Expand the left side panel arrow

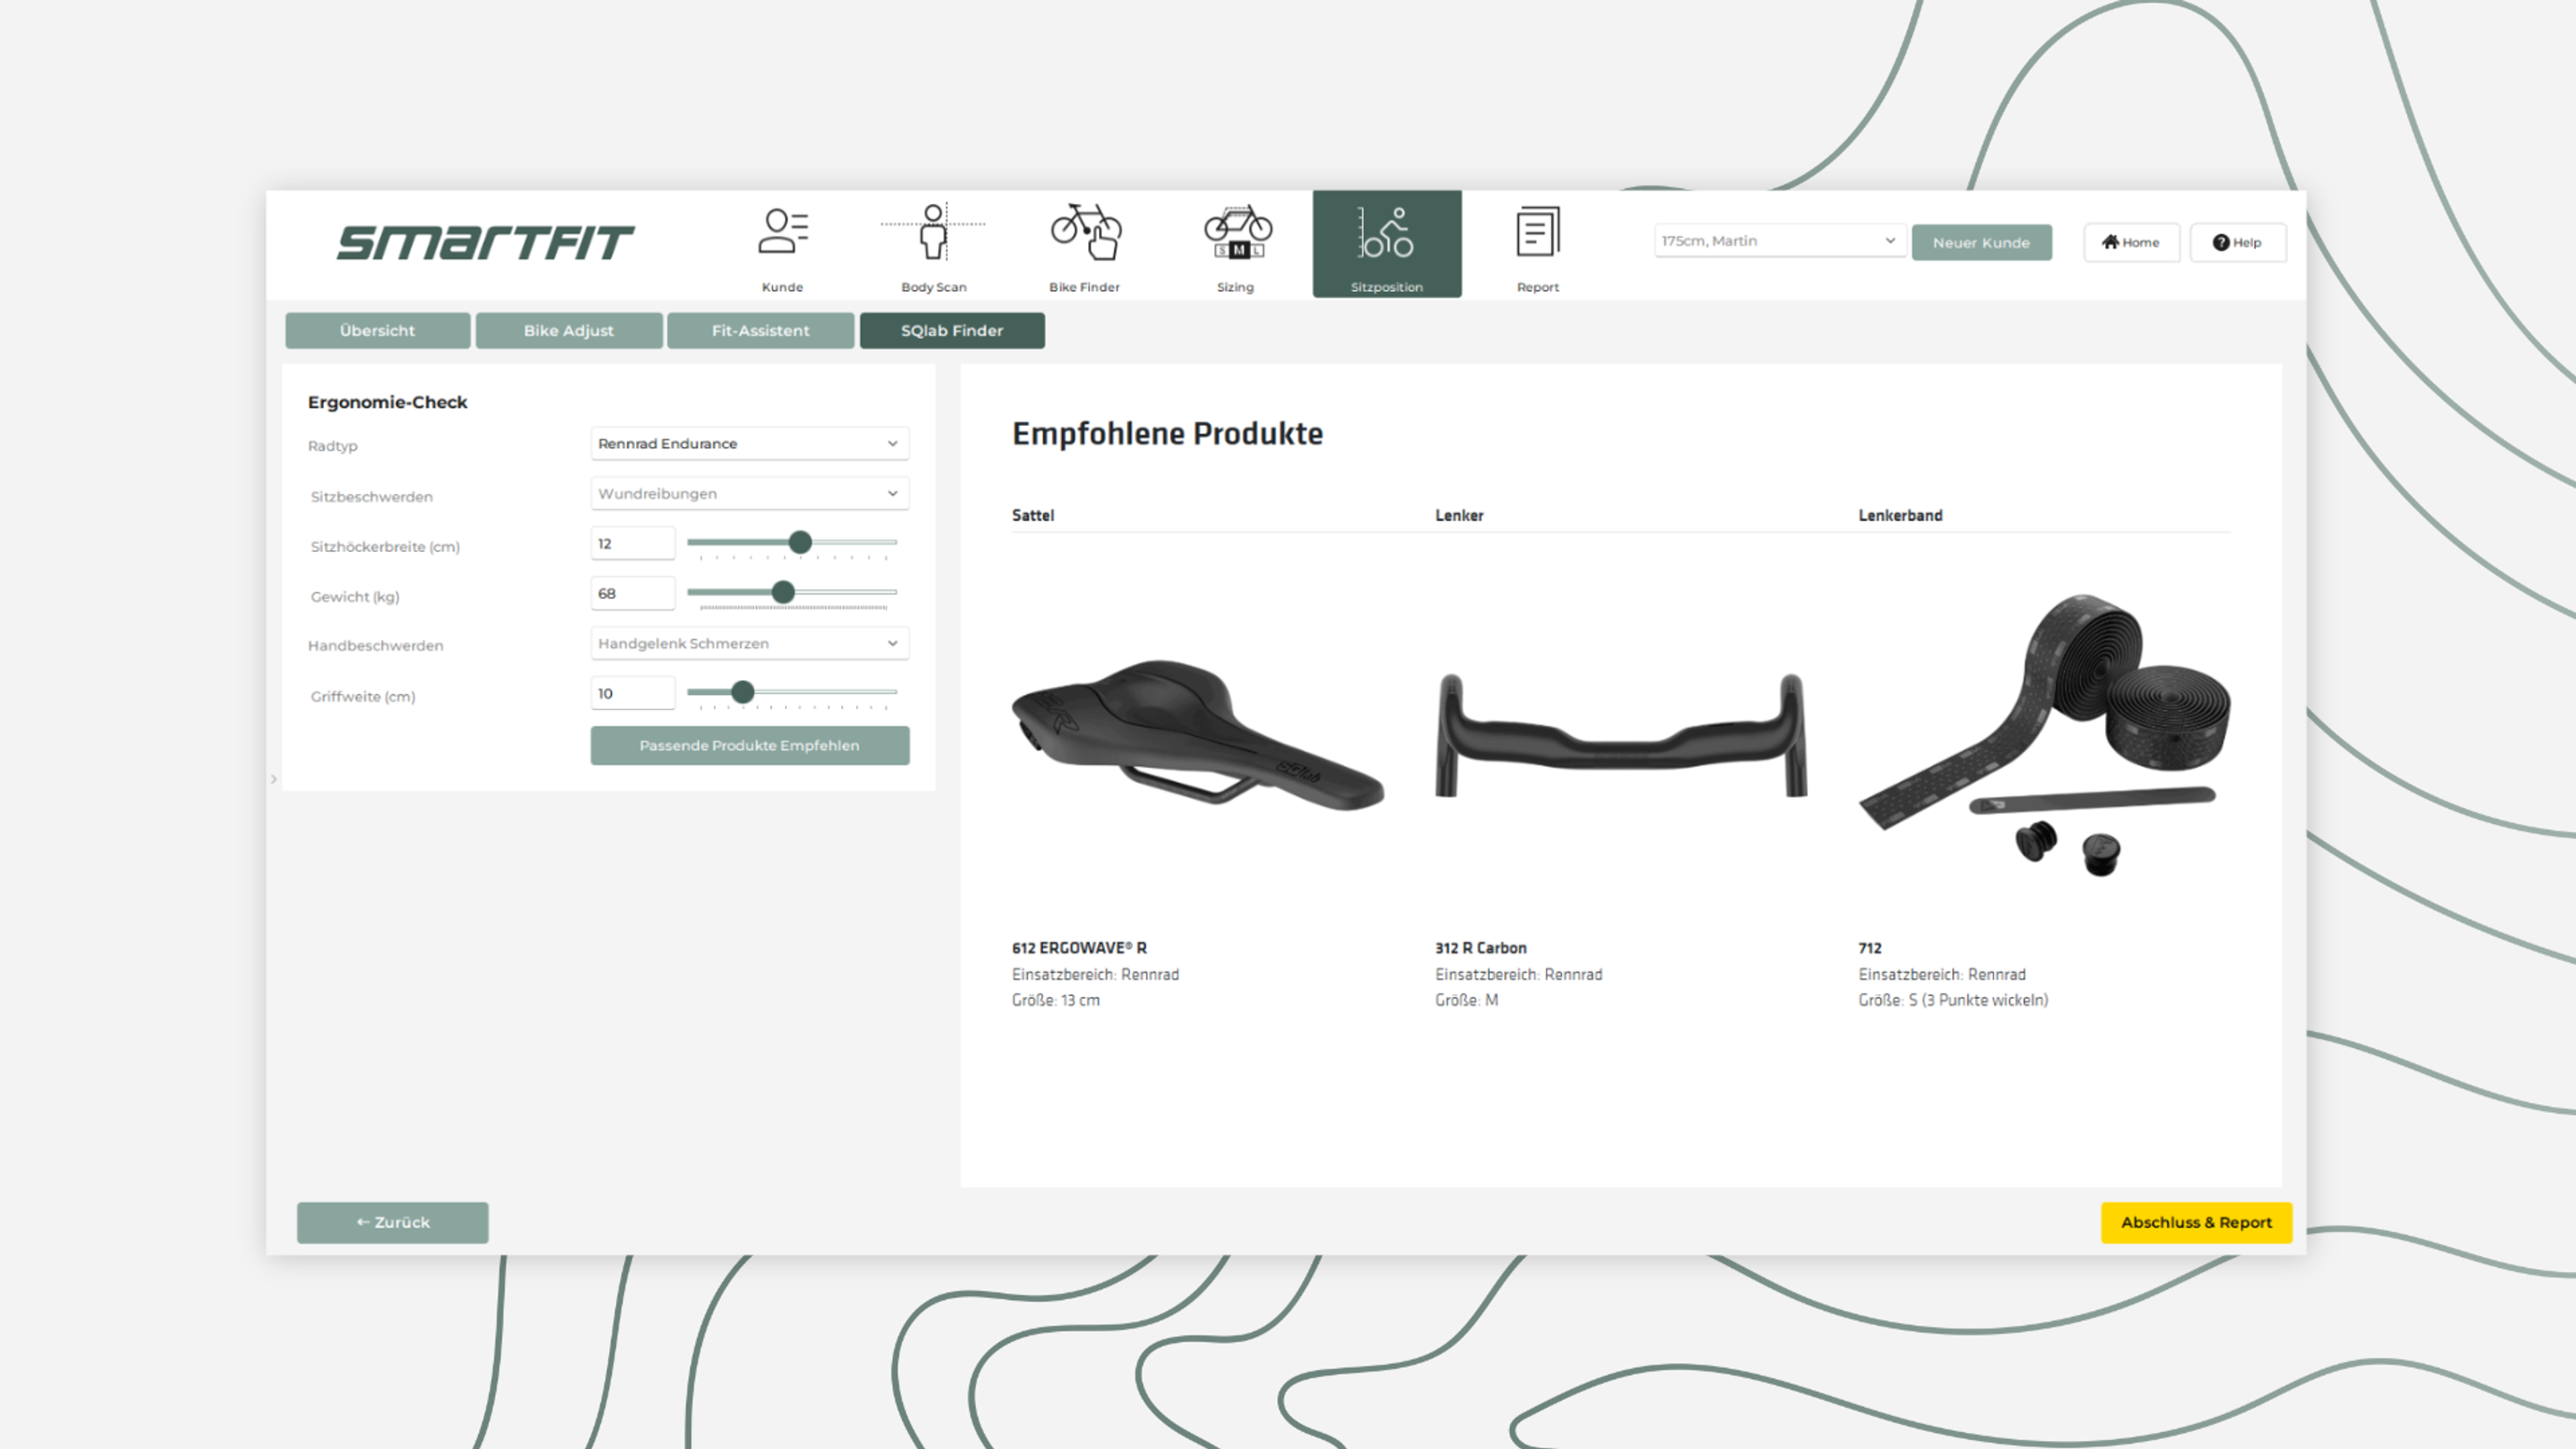pyautogui.click(x=274, y=779)
